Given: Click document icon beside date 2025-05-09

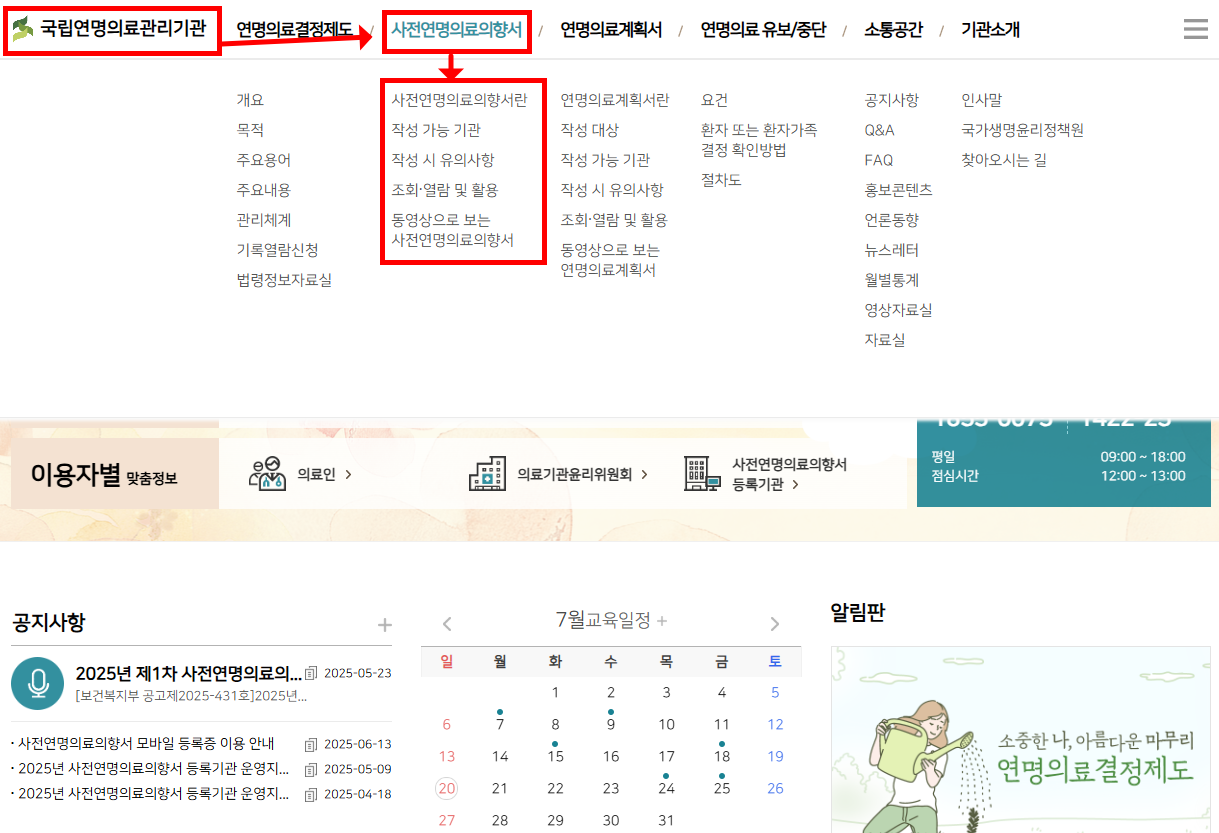Looking at the screenshot, I should point(310,769).
